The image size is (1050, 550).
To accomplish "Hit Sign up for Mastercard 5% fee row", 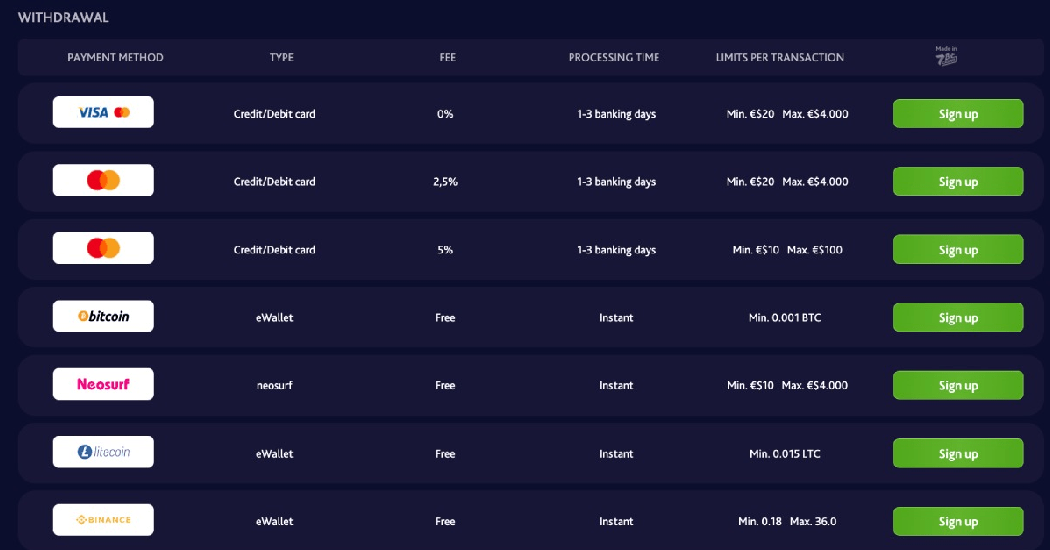I will coord(957,250).
